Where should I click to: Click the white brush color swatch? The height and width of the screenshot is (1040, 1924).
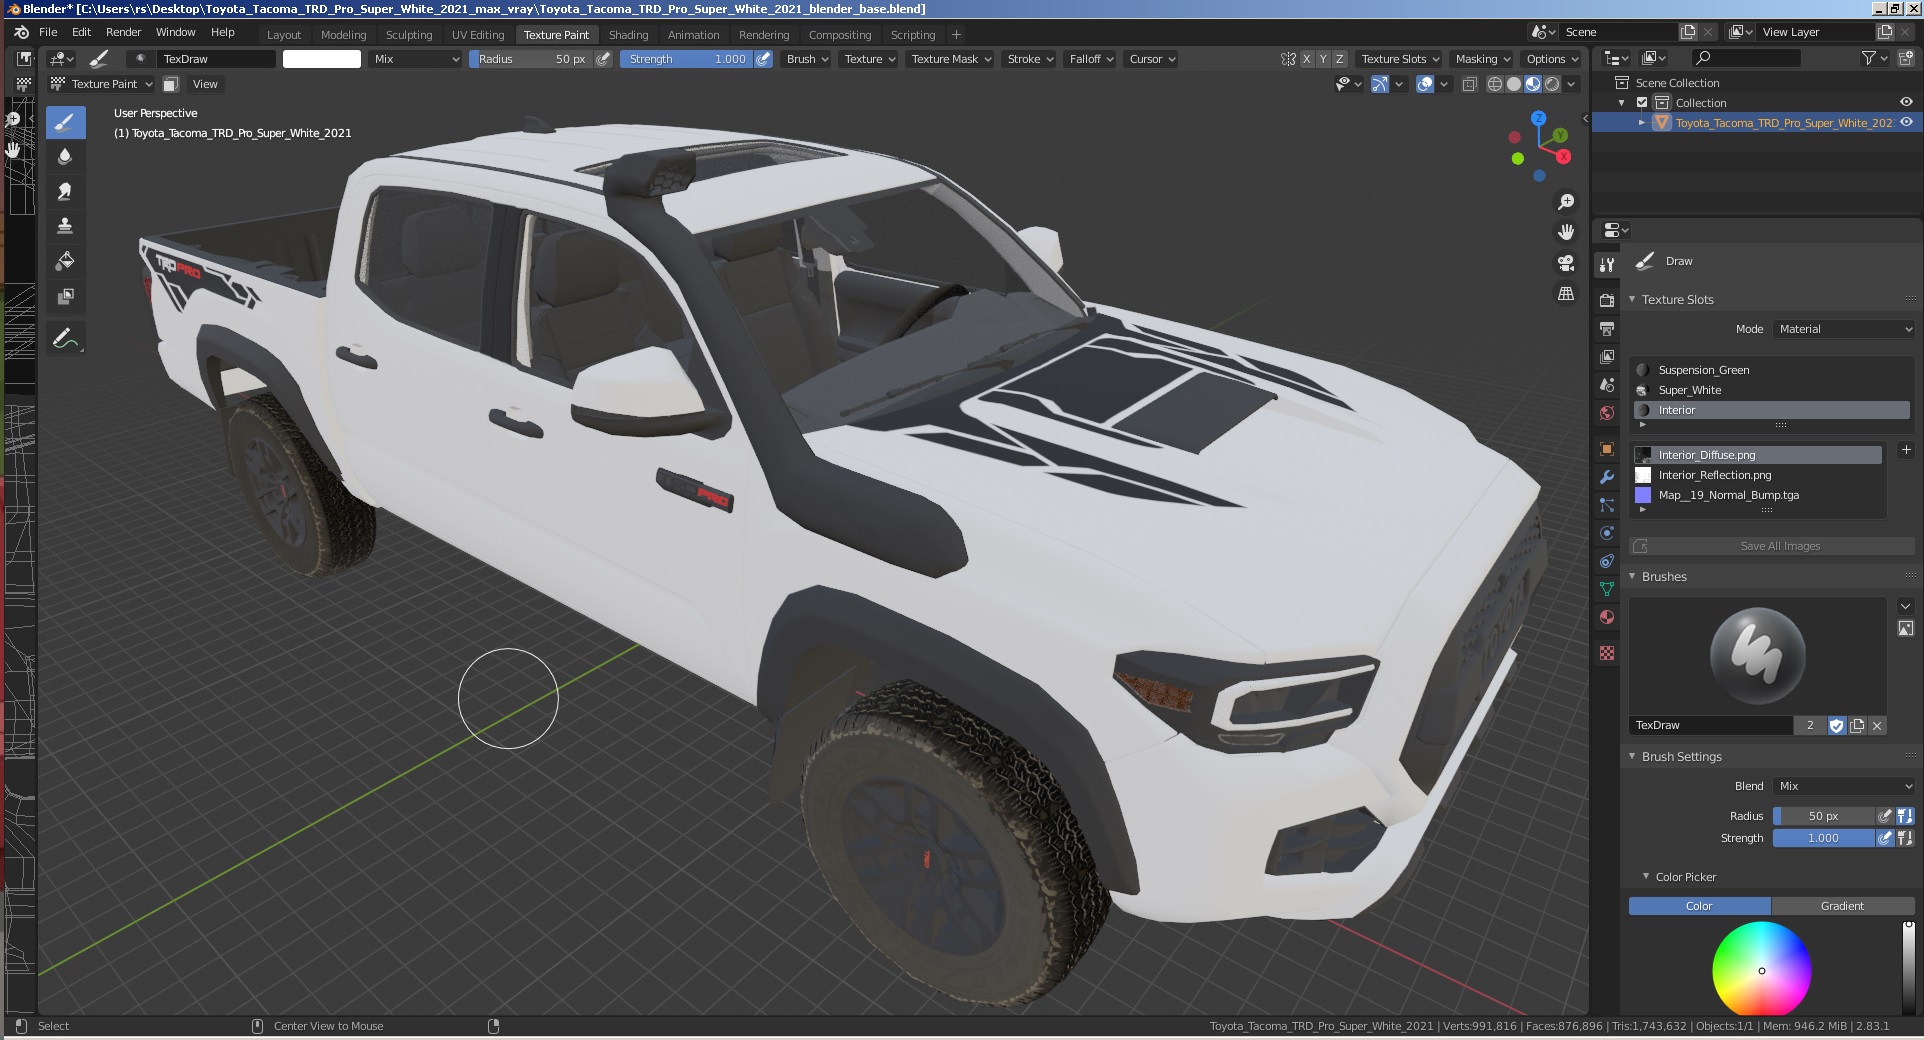click(322, 59)
